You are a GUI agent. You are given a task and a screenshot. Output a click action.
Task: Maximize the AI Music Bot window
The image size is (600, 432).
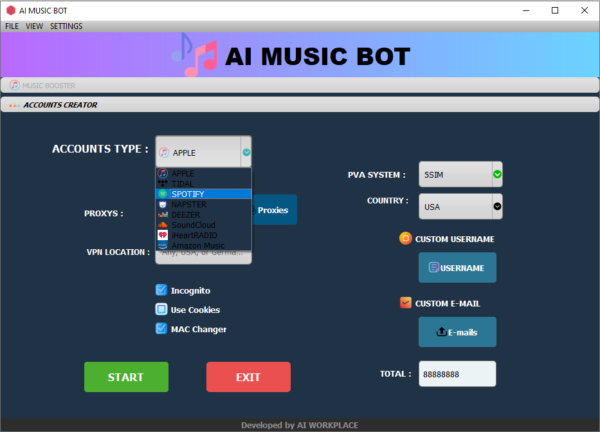coord(555,10)
